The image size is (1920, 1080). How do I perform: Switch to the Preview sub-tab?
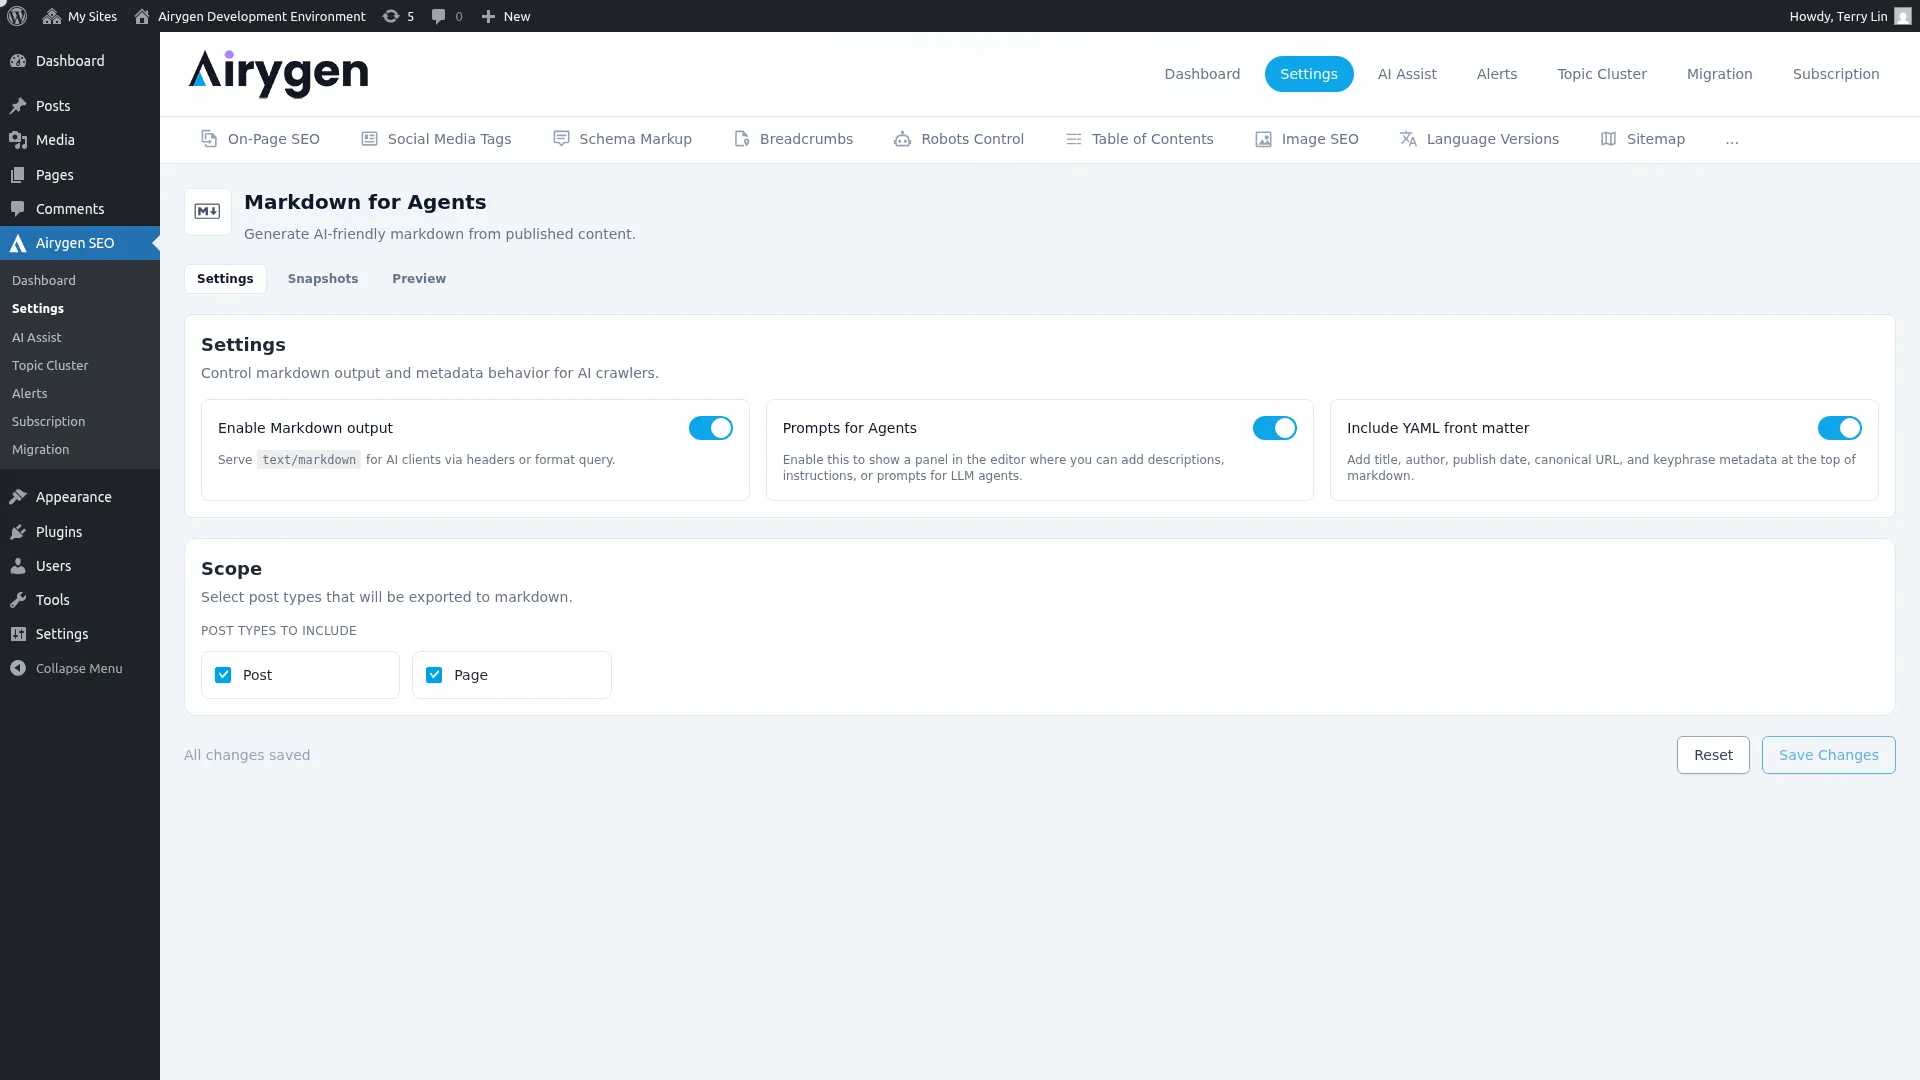click(x=419, y=279)
